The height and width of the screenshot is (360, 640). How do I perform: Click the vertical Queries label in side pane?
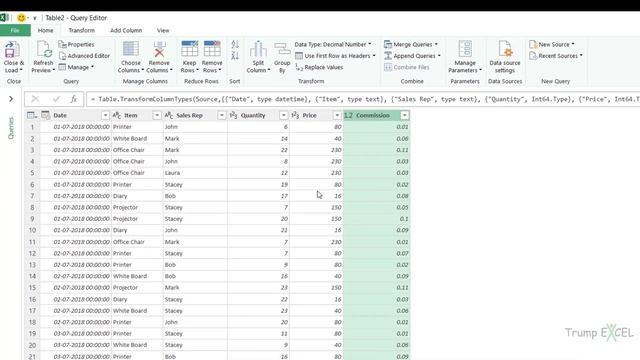pyautogui.click(x=11, y=128)
